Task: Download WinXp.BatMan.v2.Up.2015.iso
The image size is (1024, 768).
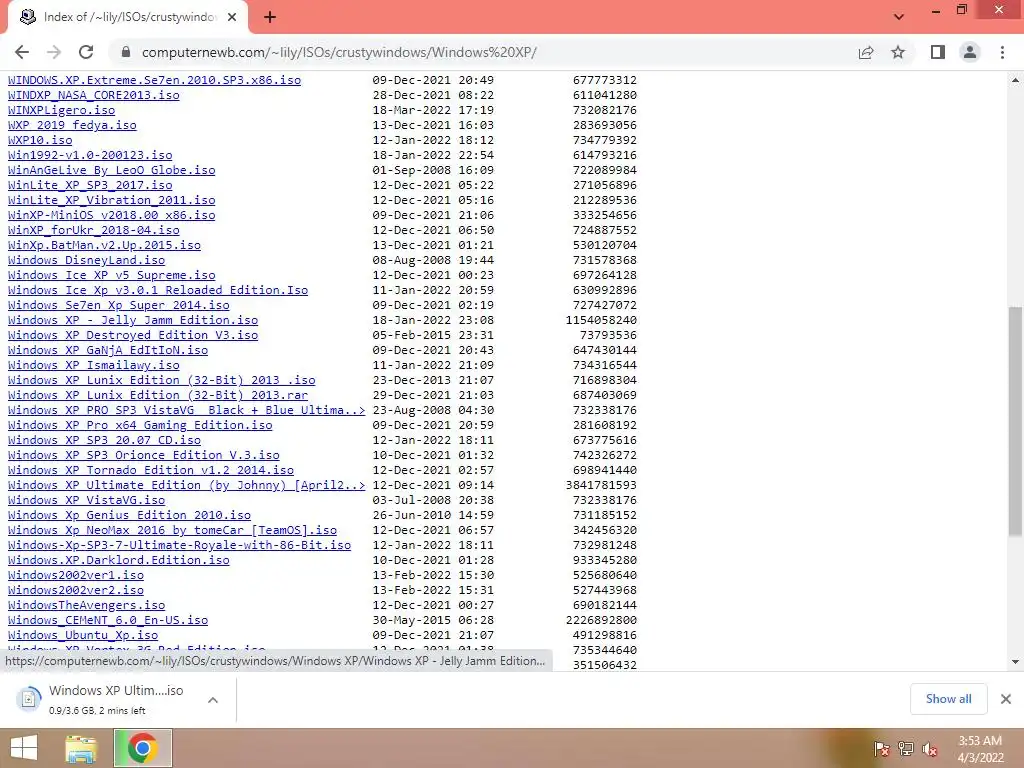Action: (104, 245)
